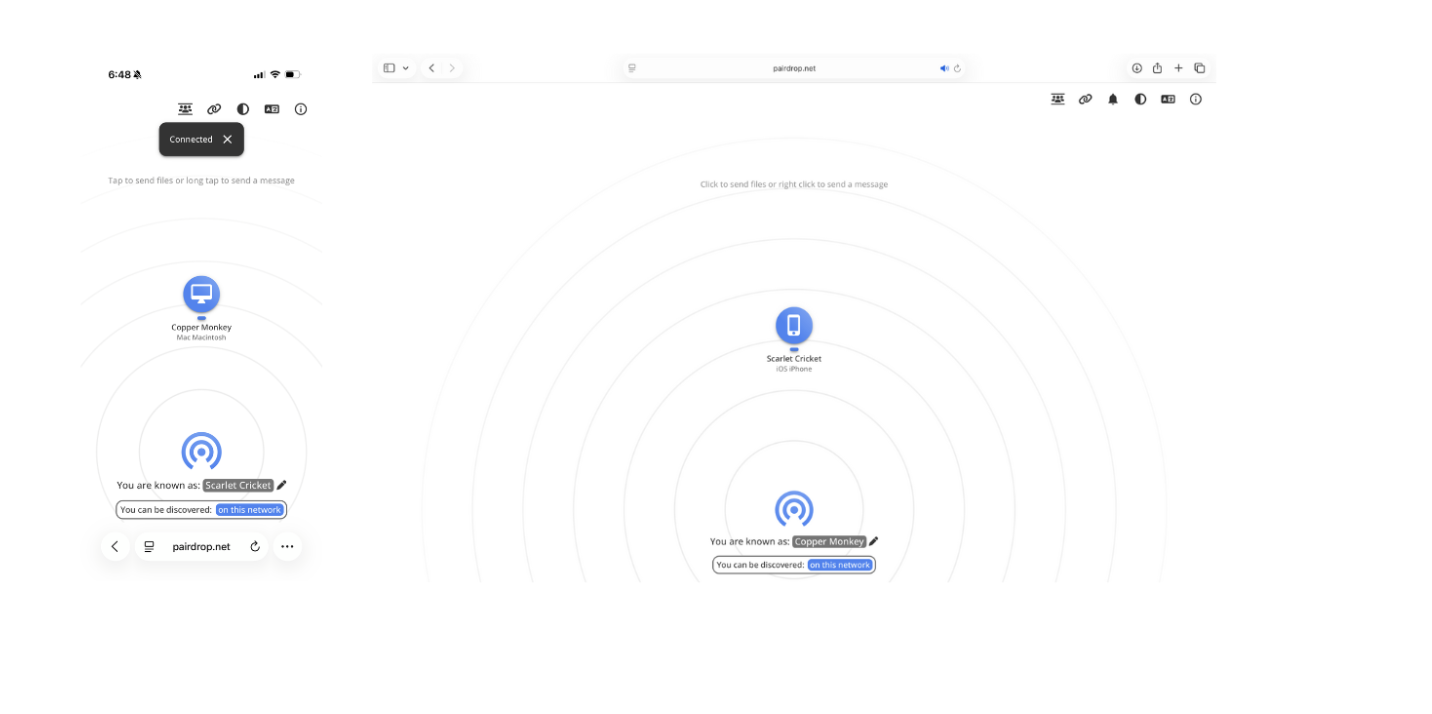Click the pair device link icon on desktop
Screen dimensions: 1432x714
pyautogui.click(x=1085, y=99)
